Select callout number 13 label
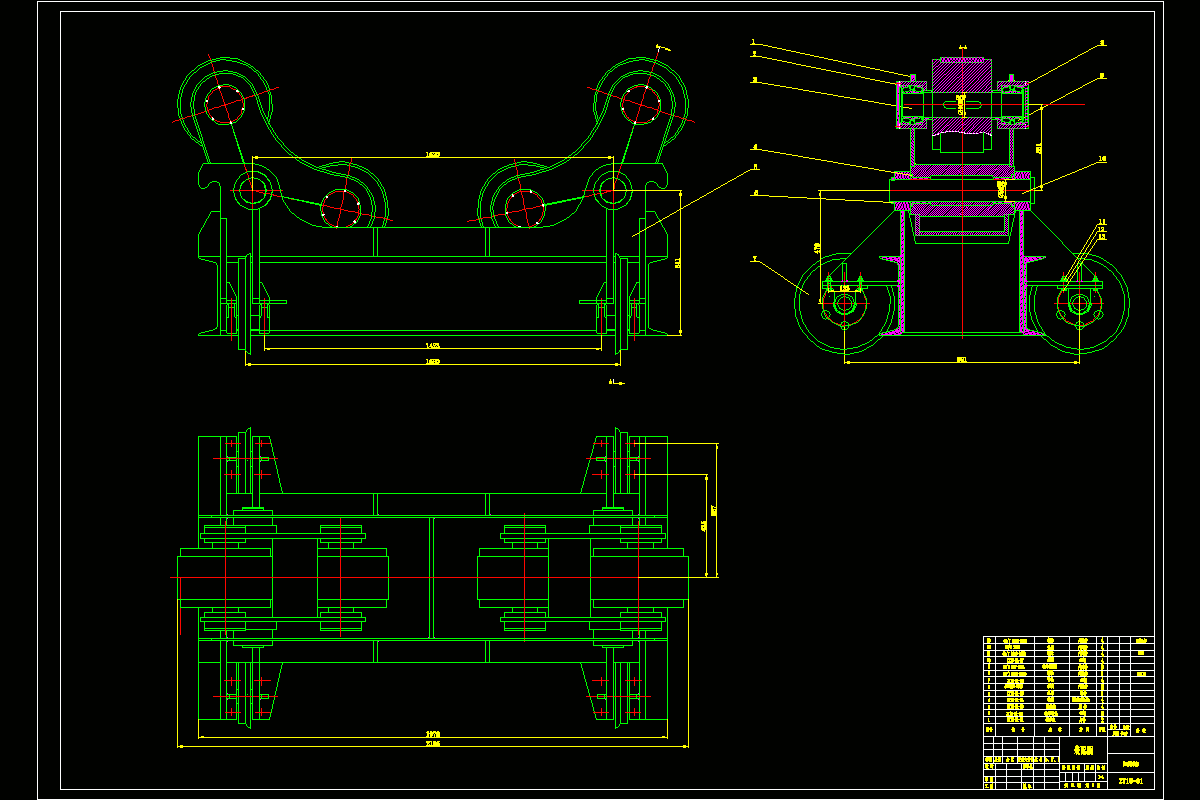Viewport: 1200px width, 800px height. (1102, 237)
